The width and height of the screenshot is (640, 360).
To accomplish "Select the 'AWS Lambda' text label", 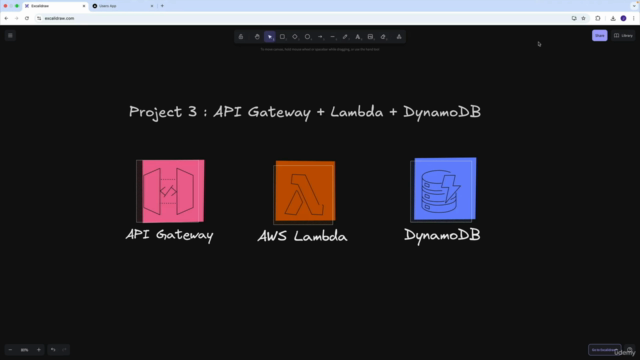I will 302,236.
